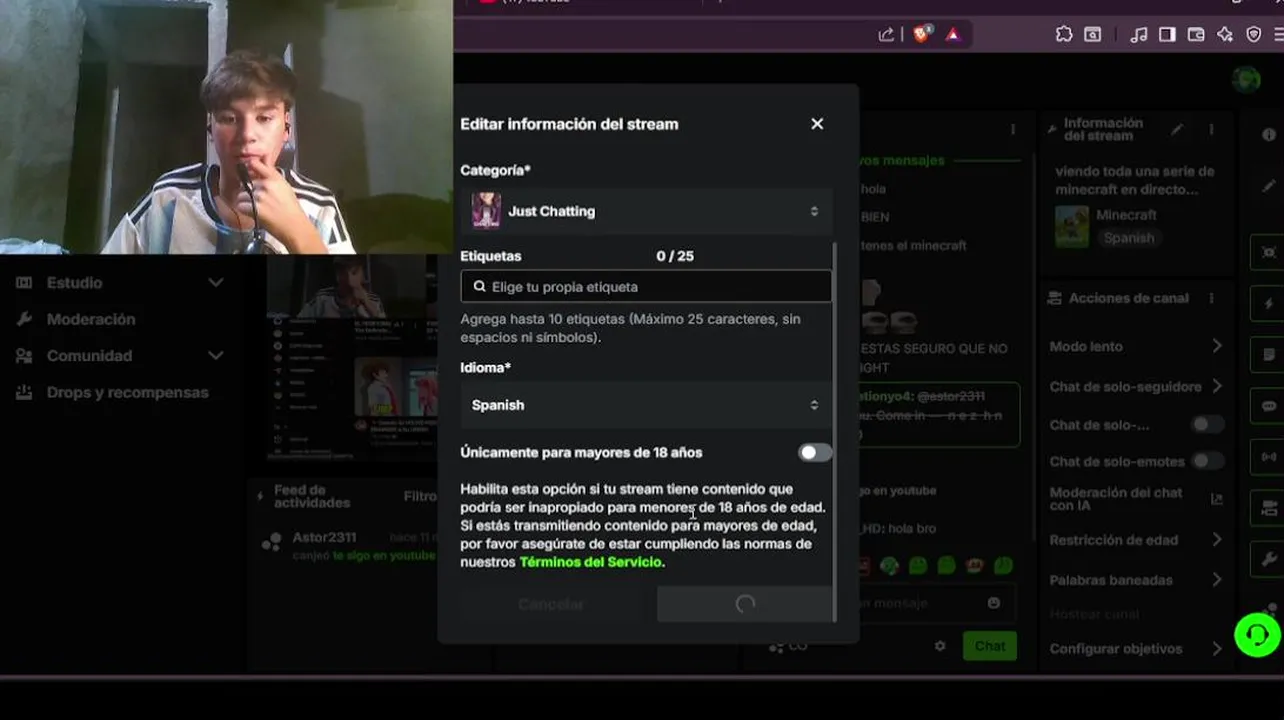Click the dialog's vertical scrollbar
1284x720 pixels.
[835, 430]
